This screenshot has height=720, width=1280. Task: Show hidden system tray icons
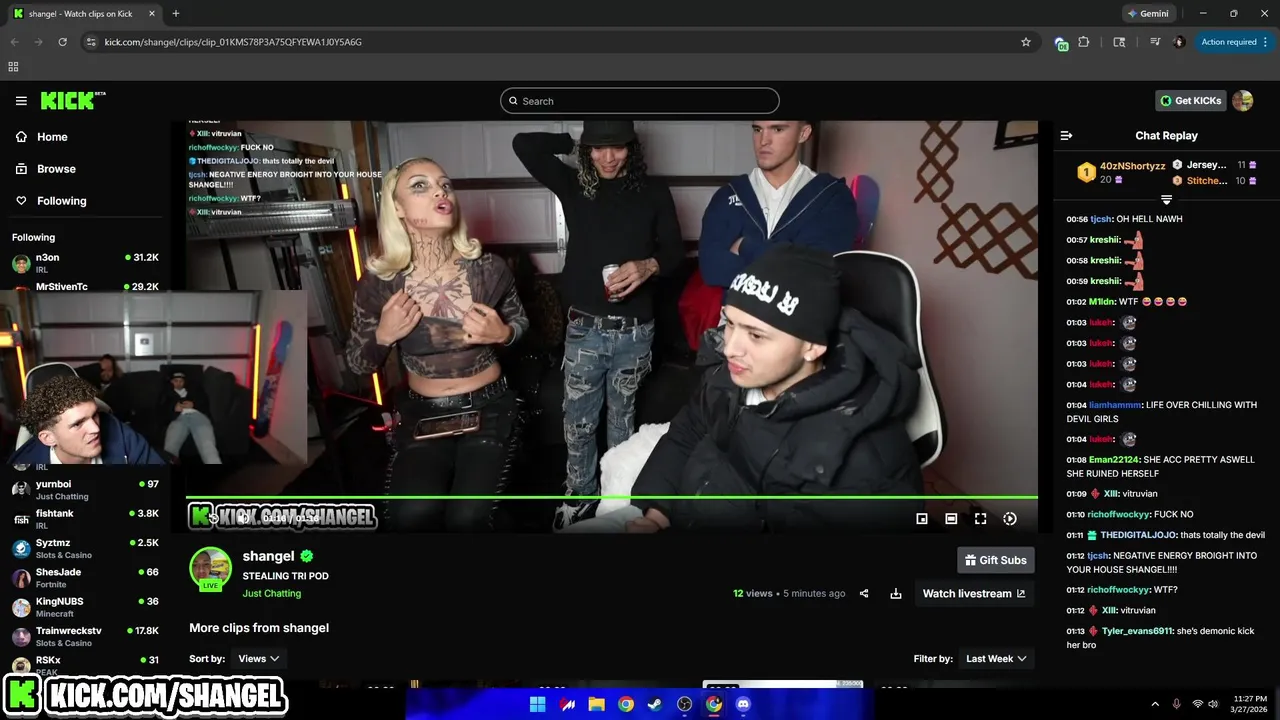pos(1155,704)
